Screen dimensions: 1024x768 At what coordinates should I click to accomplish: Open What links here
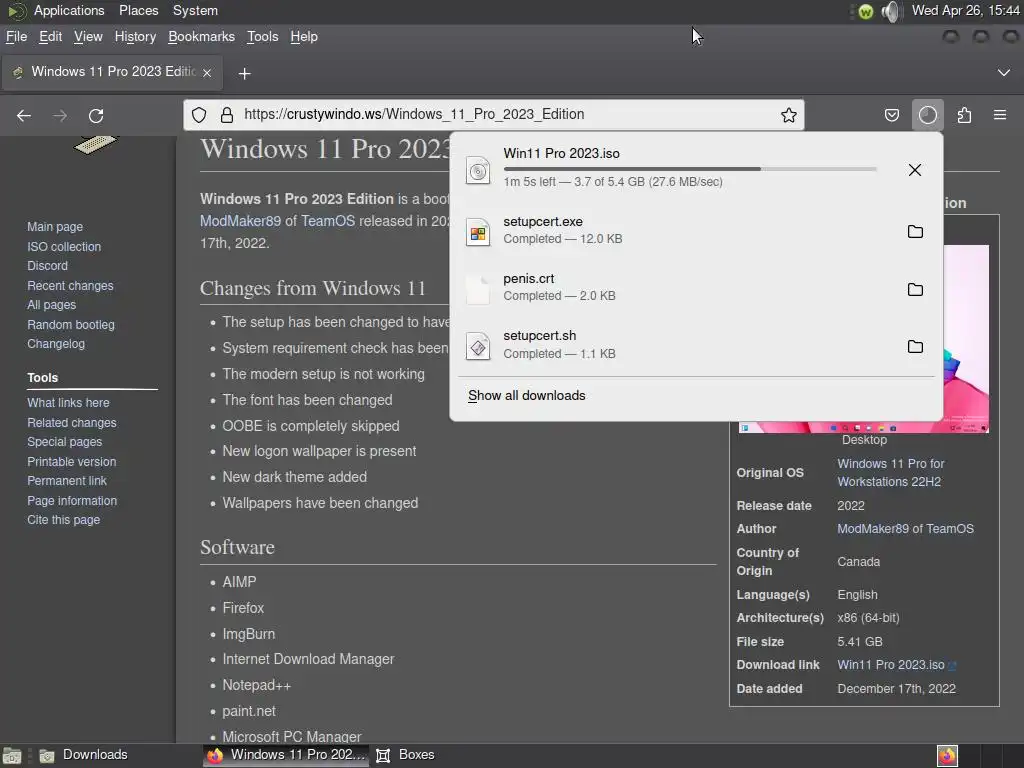point(68,403)
